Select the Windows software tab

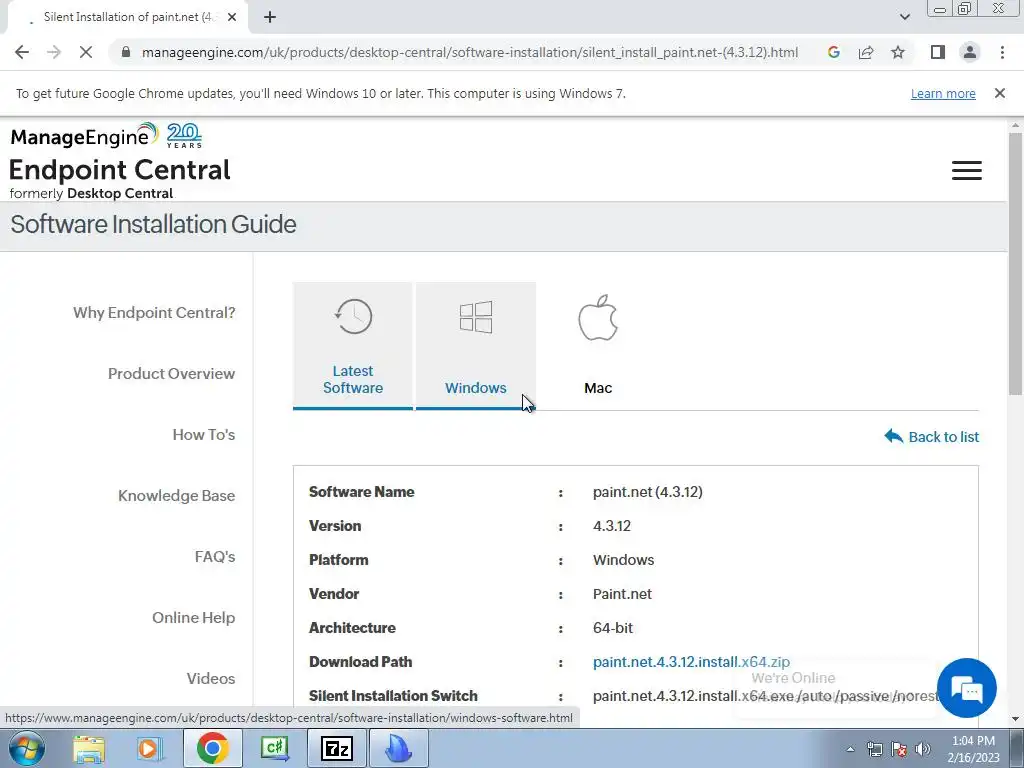475,345
